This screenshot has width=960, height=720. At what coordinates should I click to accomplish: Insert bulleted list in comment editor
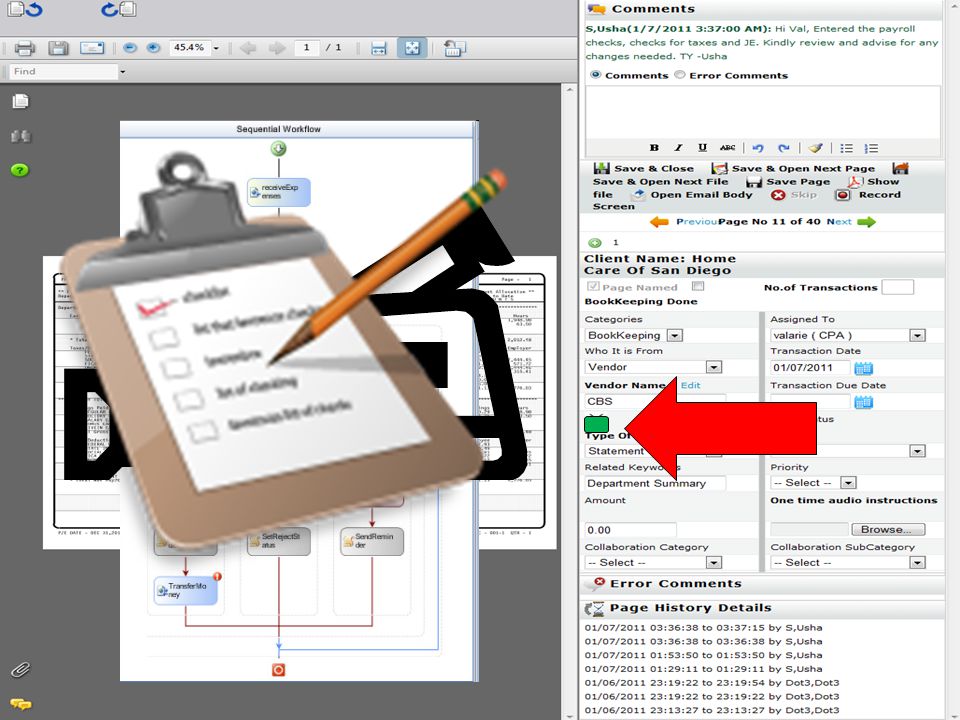click(x=846, y=148)
